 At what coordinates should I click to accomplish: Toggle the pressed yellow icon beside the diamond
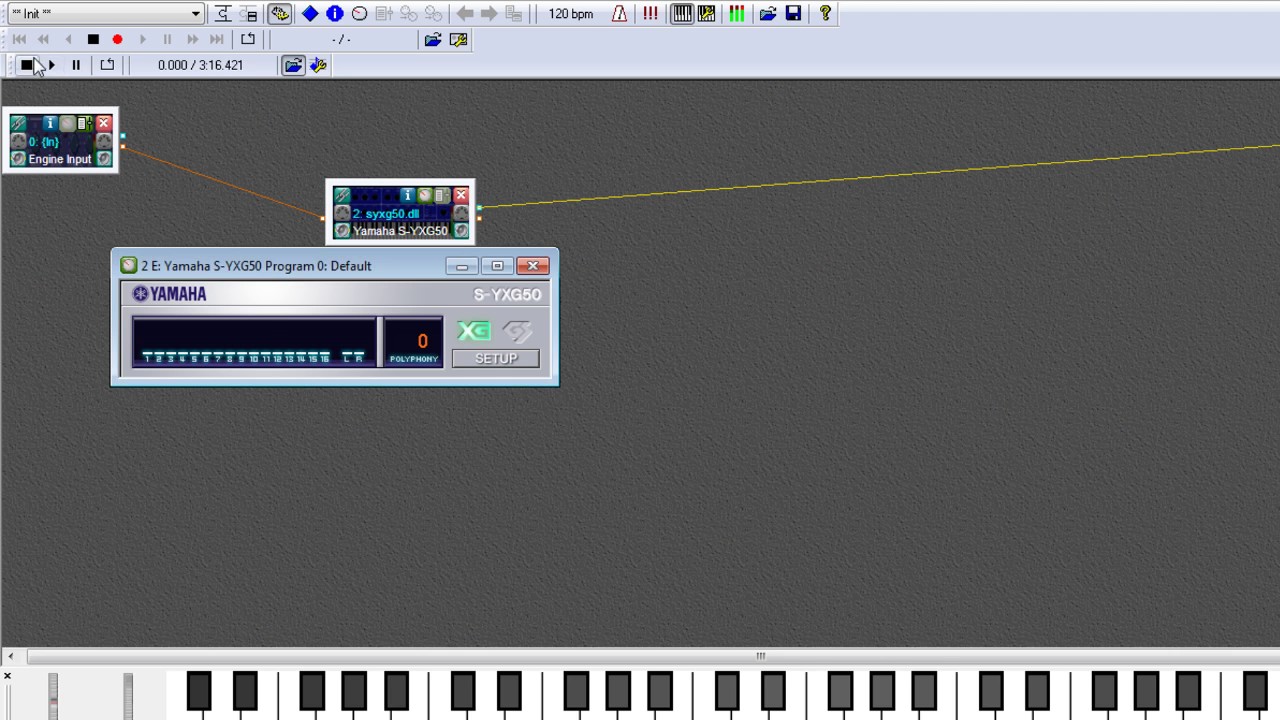pos(279,14)
